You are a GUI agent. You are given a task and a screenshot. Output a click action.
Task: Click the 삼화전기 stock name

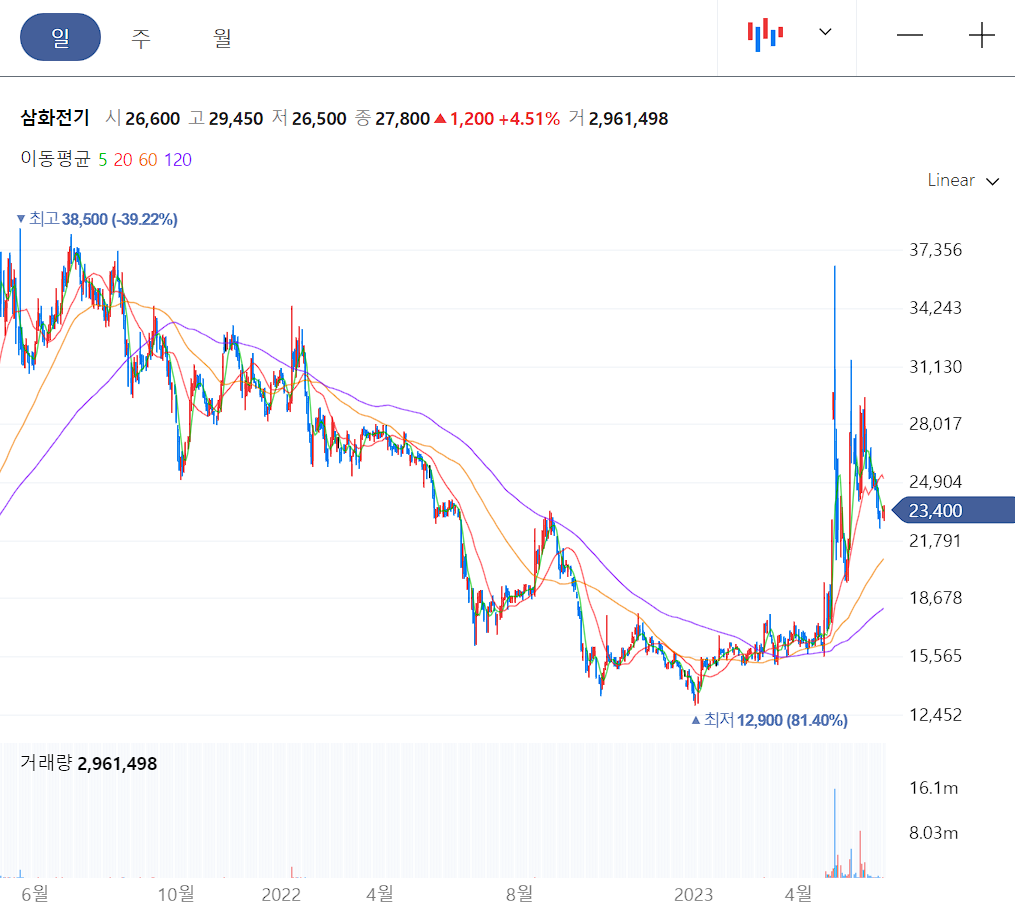click(x=55, y=118)
